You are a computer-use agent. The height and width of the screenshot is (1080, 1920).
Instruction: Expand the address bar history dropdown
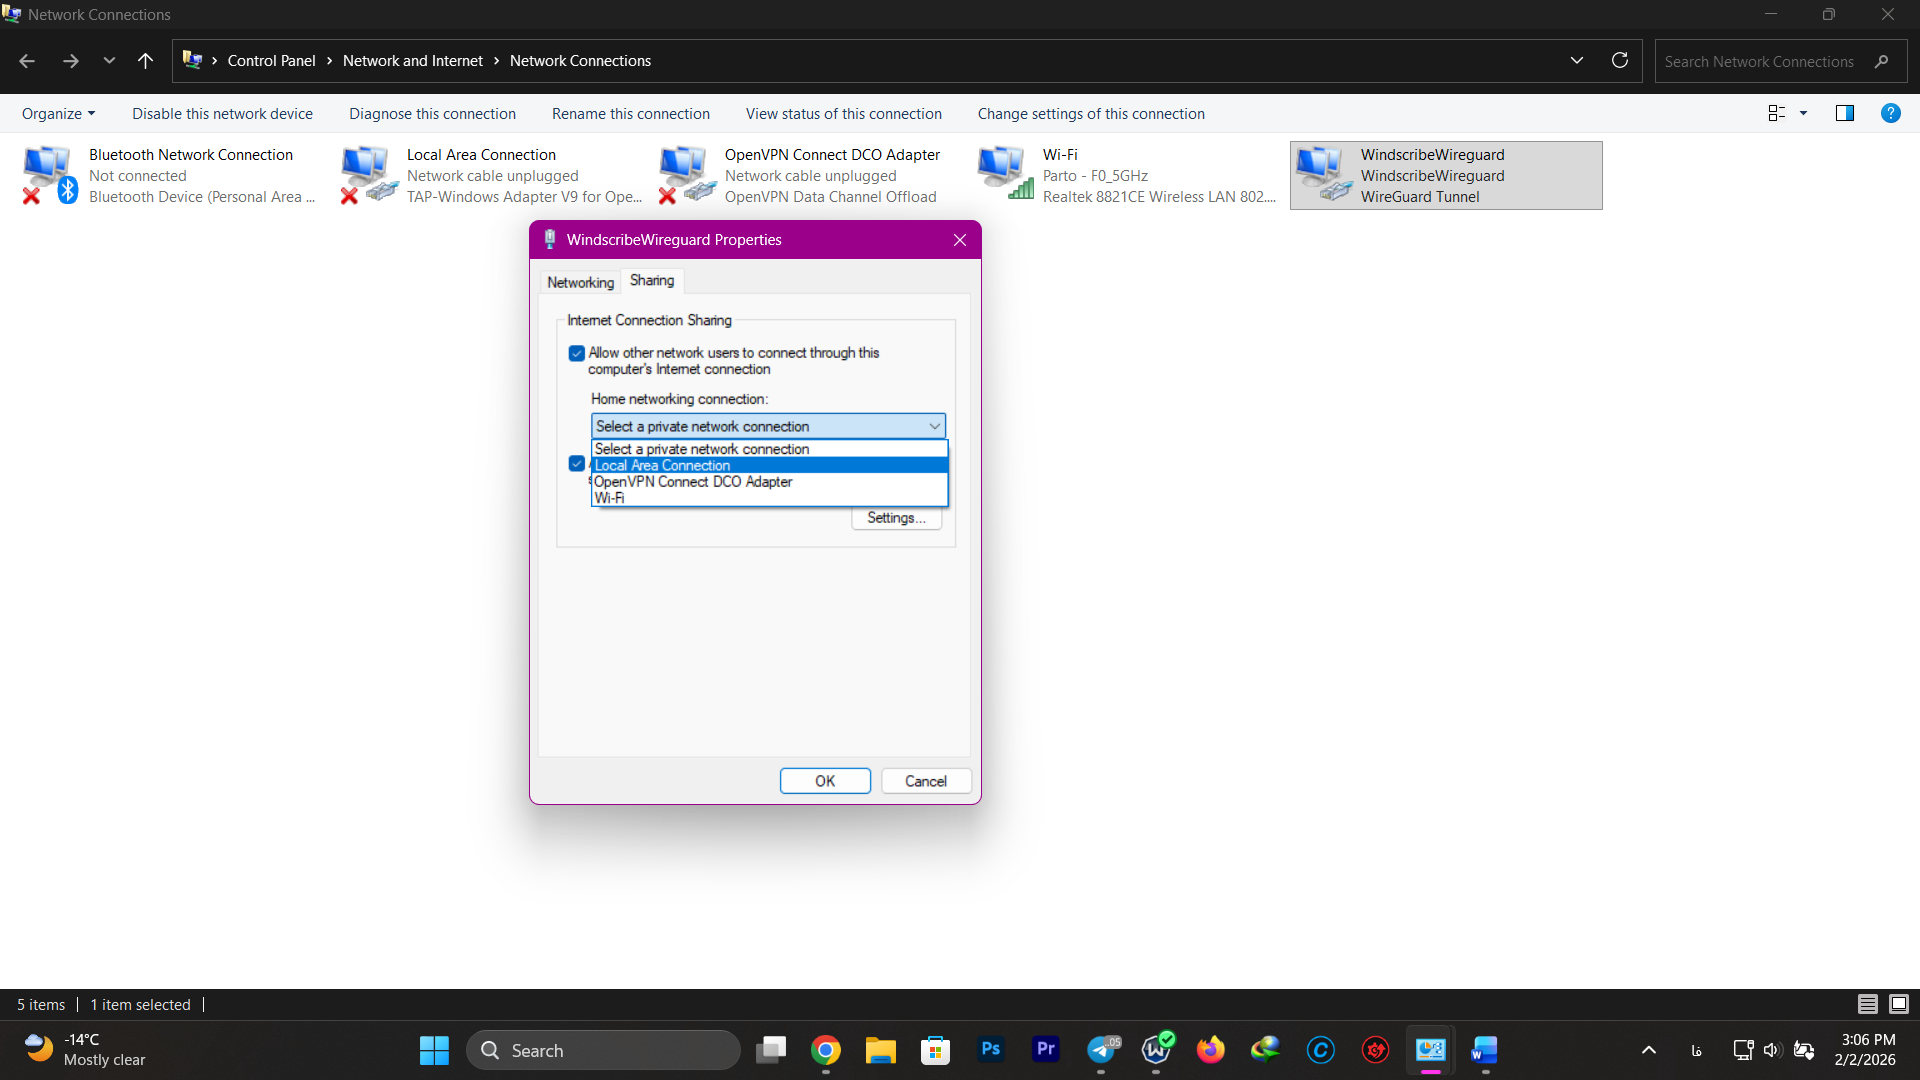click(x=1577, y=61)
